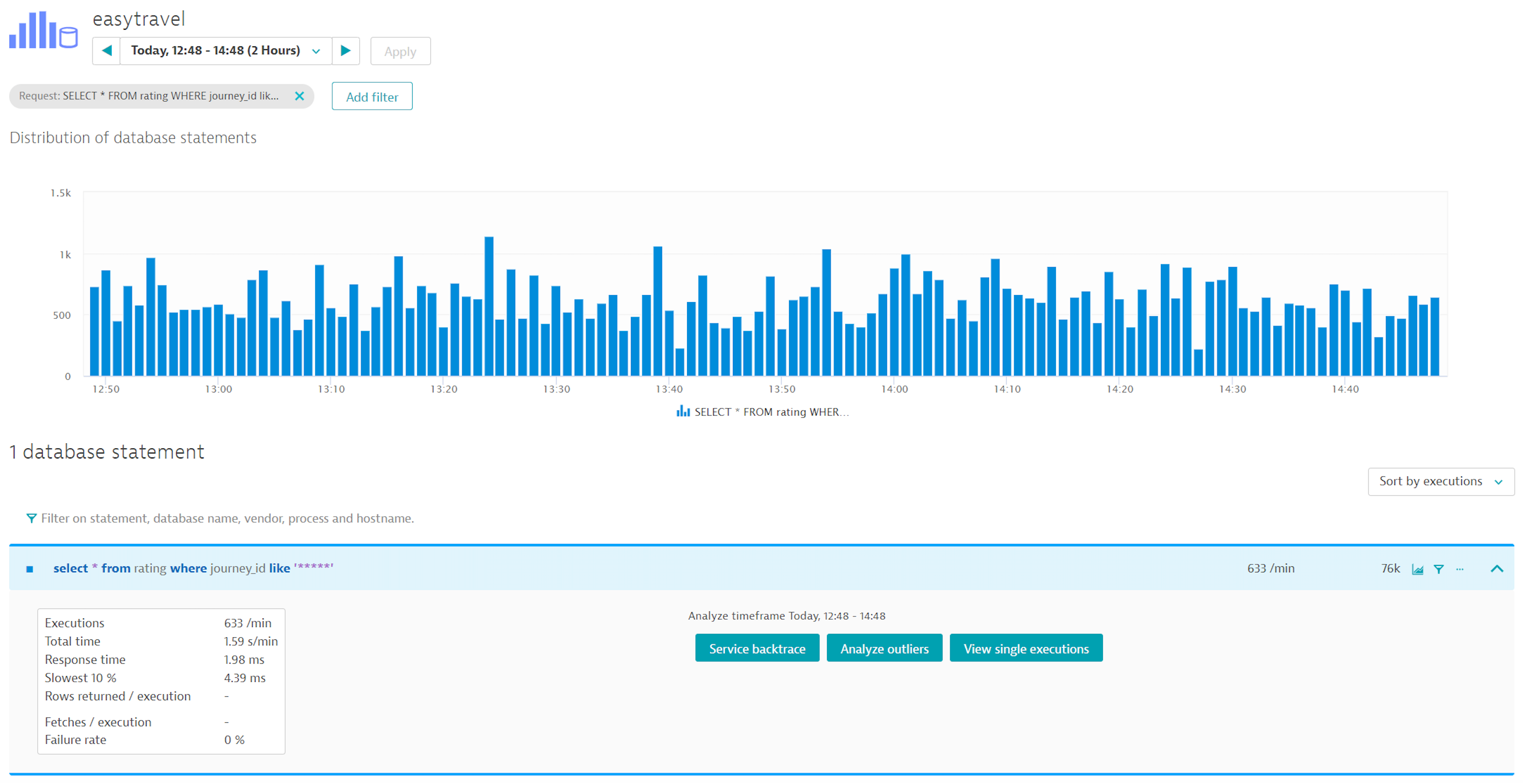Click the View single executions button
Image resolution: width=1523 pixels, height=783 pixels.
(1026, 648)
